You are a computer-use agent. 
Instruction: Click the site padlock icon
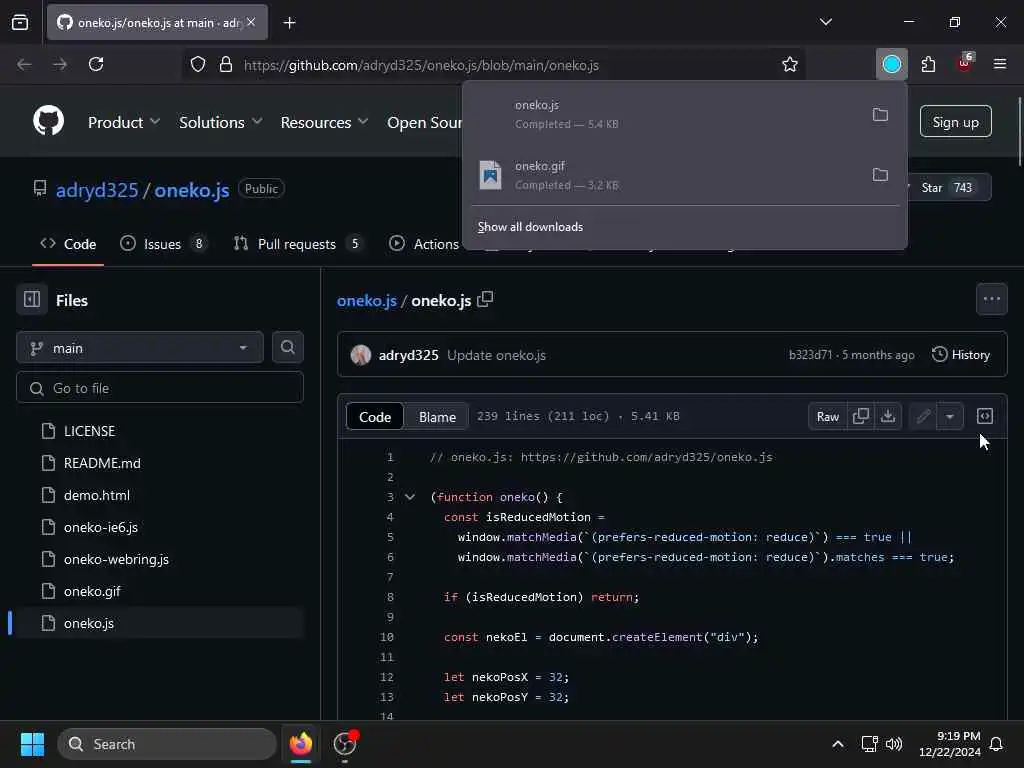[x=225, y=64]
